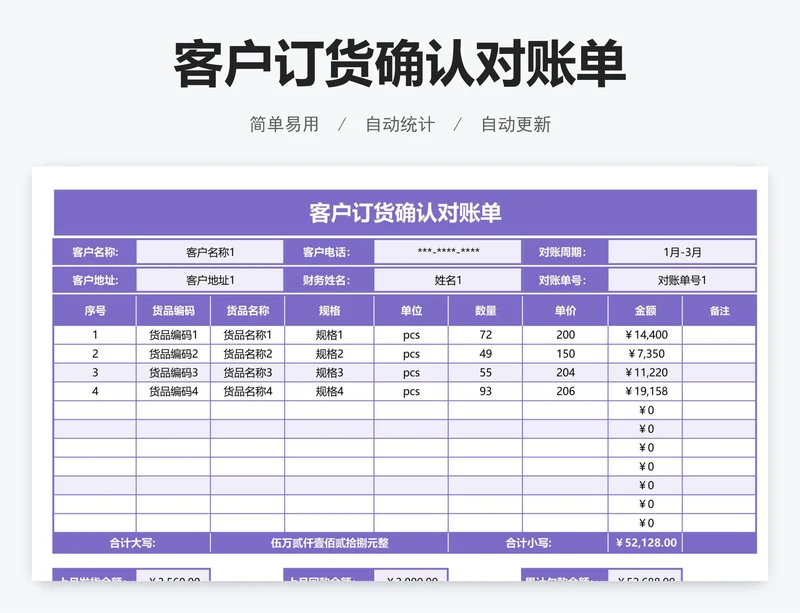Screen dimensions: 800x613
Task: Select the 货品编码1 cell
Action: (173, 335)
